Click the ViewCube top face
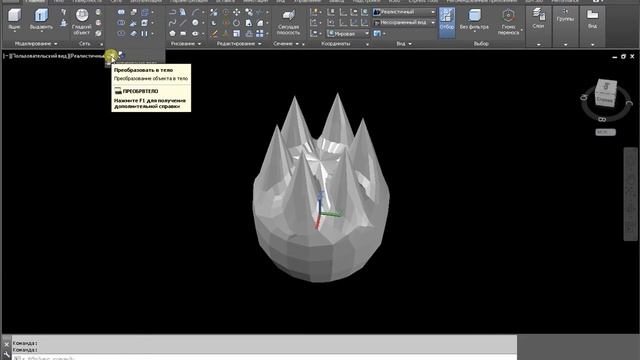This screenshot has height=360, width=640. pos(606,86)
